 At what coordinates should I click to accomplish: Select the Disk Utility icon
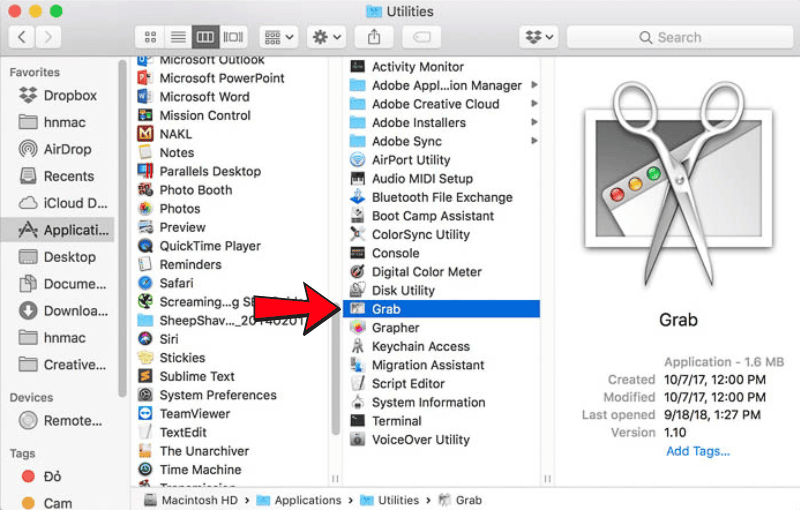point(358,290)
